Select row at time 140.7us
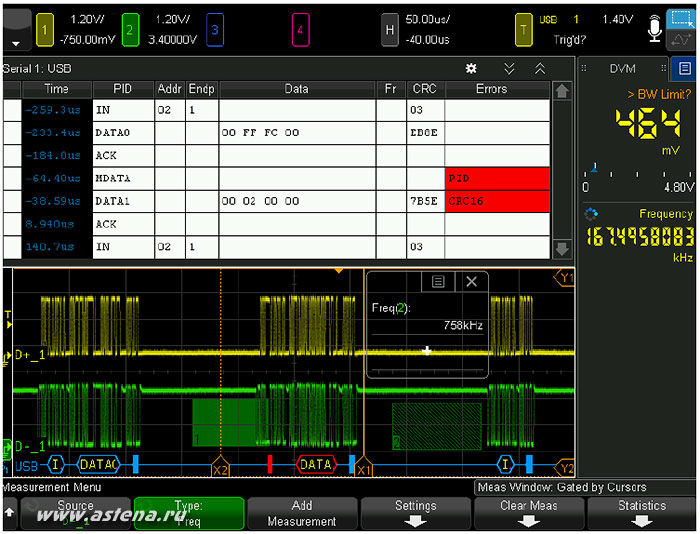 coord(277,247)
